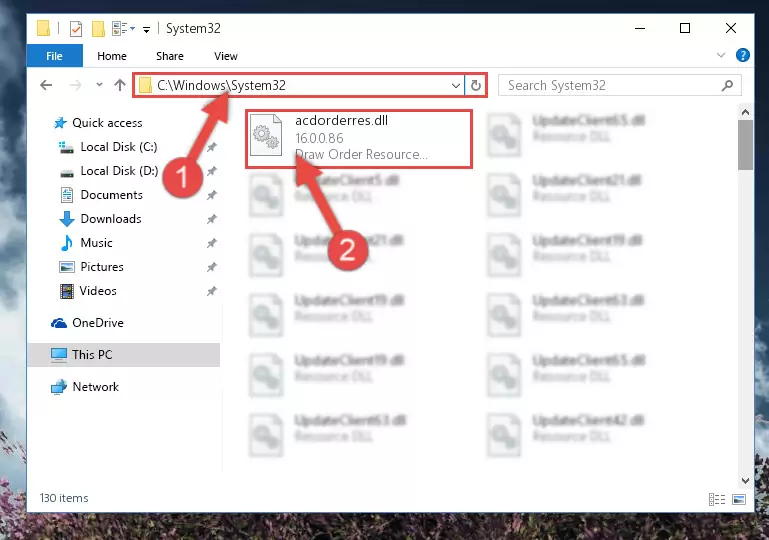Go forward with the Forward arrow
Viewport: 769px width, 540px height.
tap(75, 85)
